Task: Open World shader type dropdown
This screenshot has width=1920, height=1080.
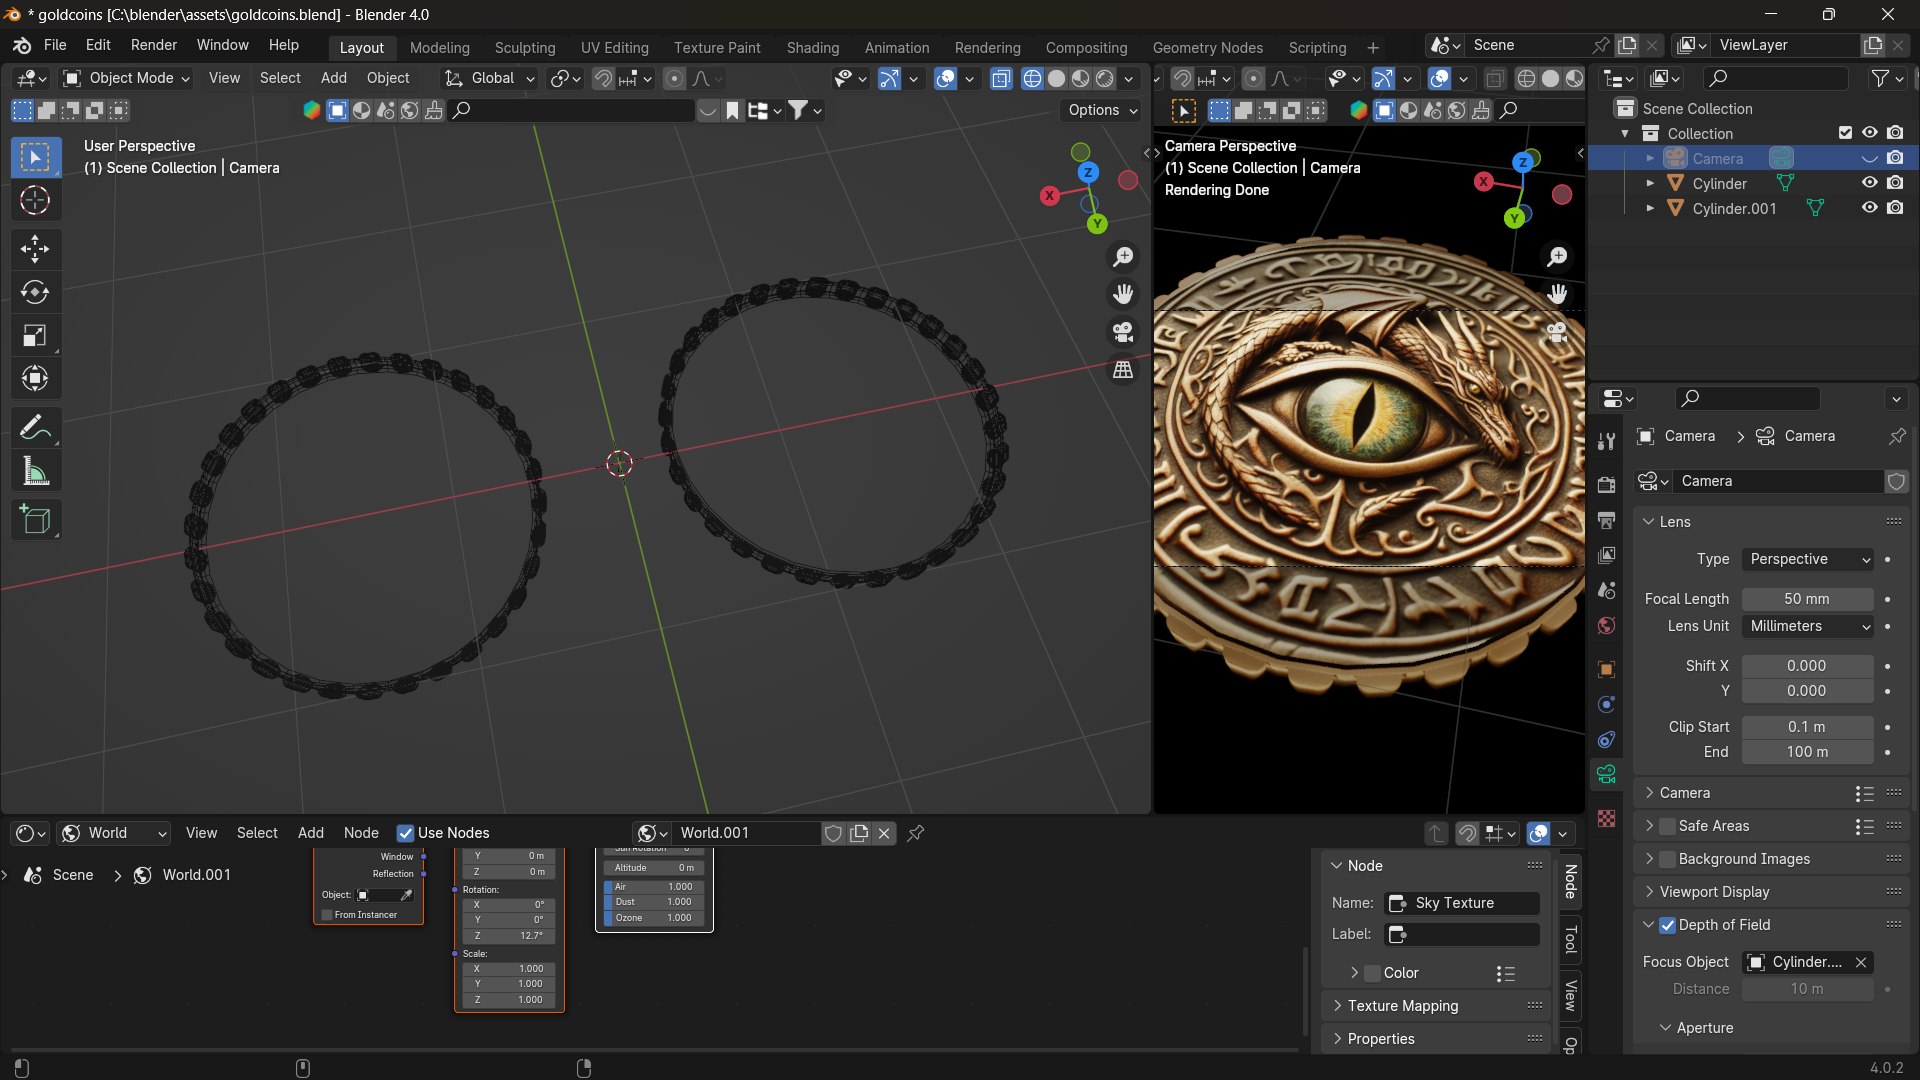Action: tap(114, 833)
